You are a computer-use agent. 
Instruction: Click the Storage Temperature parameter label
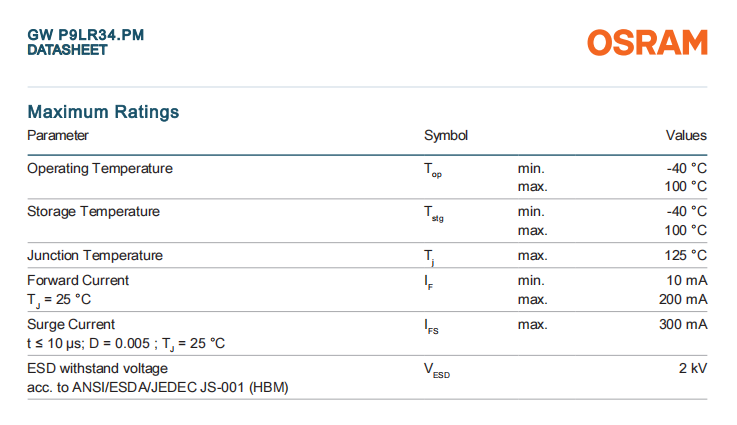pos(93,211)
